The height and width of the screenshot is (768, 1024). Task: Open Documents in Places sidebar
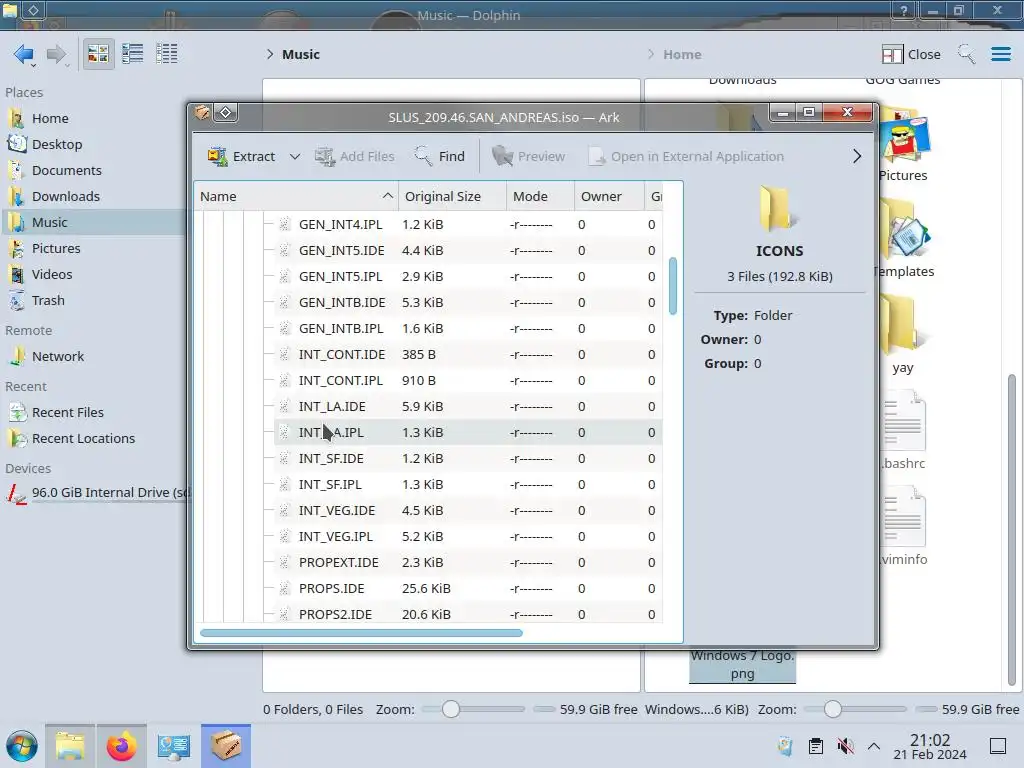(95, 170)
